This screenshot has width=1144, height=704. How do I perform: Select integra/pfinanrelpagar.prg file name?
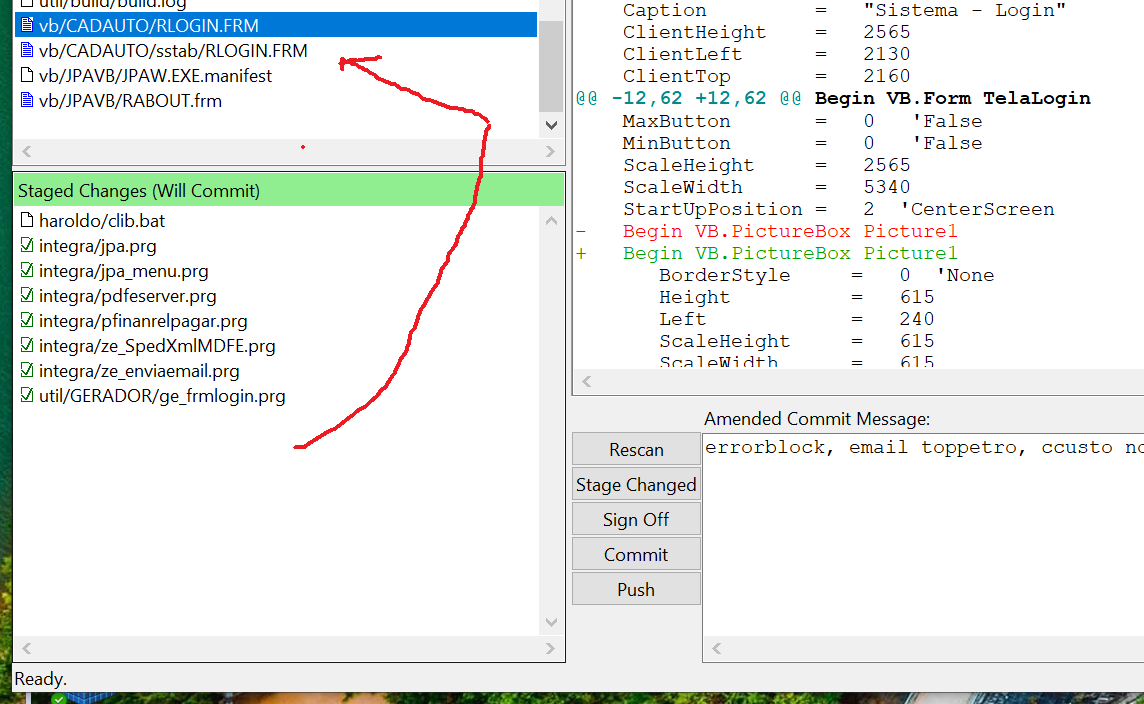(143, 321)
